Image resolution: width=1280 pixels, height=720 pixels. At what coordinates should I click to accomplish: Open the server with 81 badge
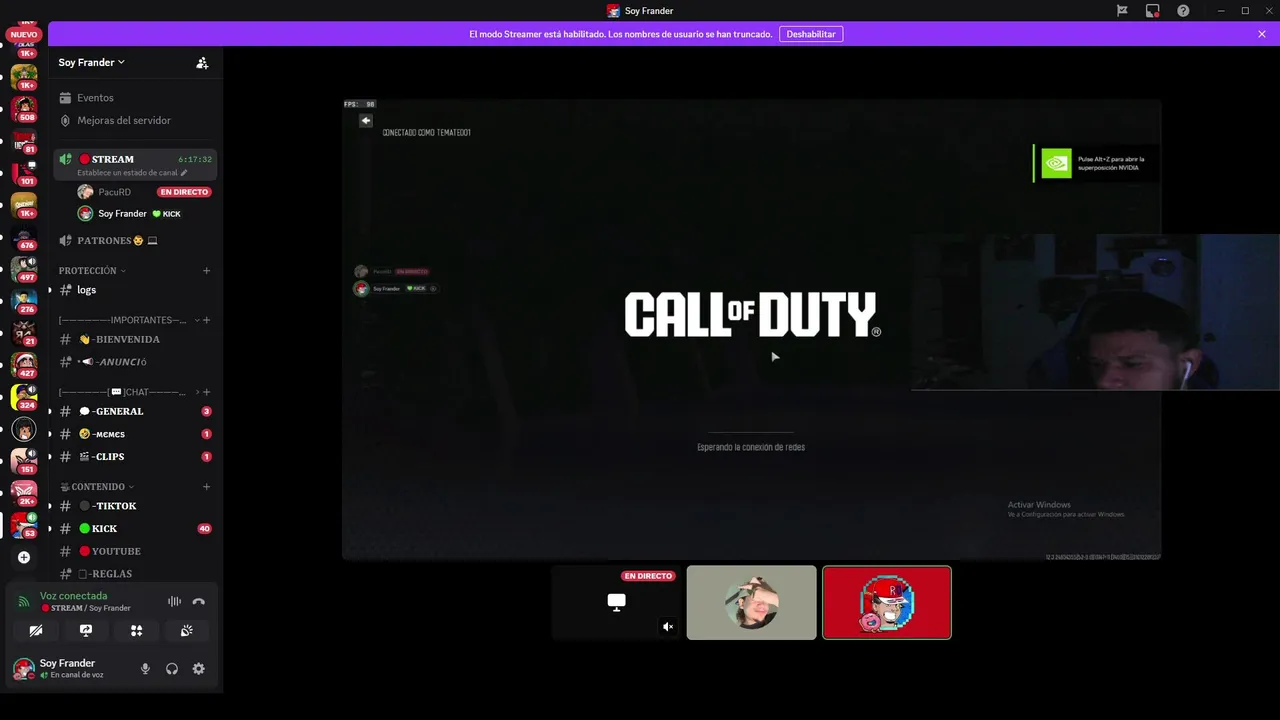point(24,140)
